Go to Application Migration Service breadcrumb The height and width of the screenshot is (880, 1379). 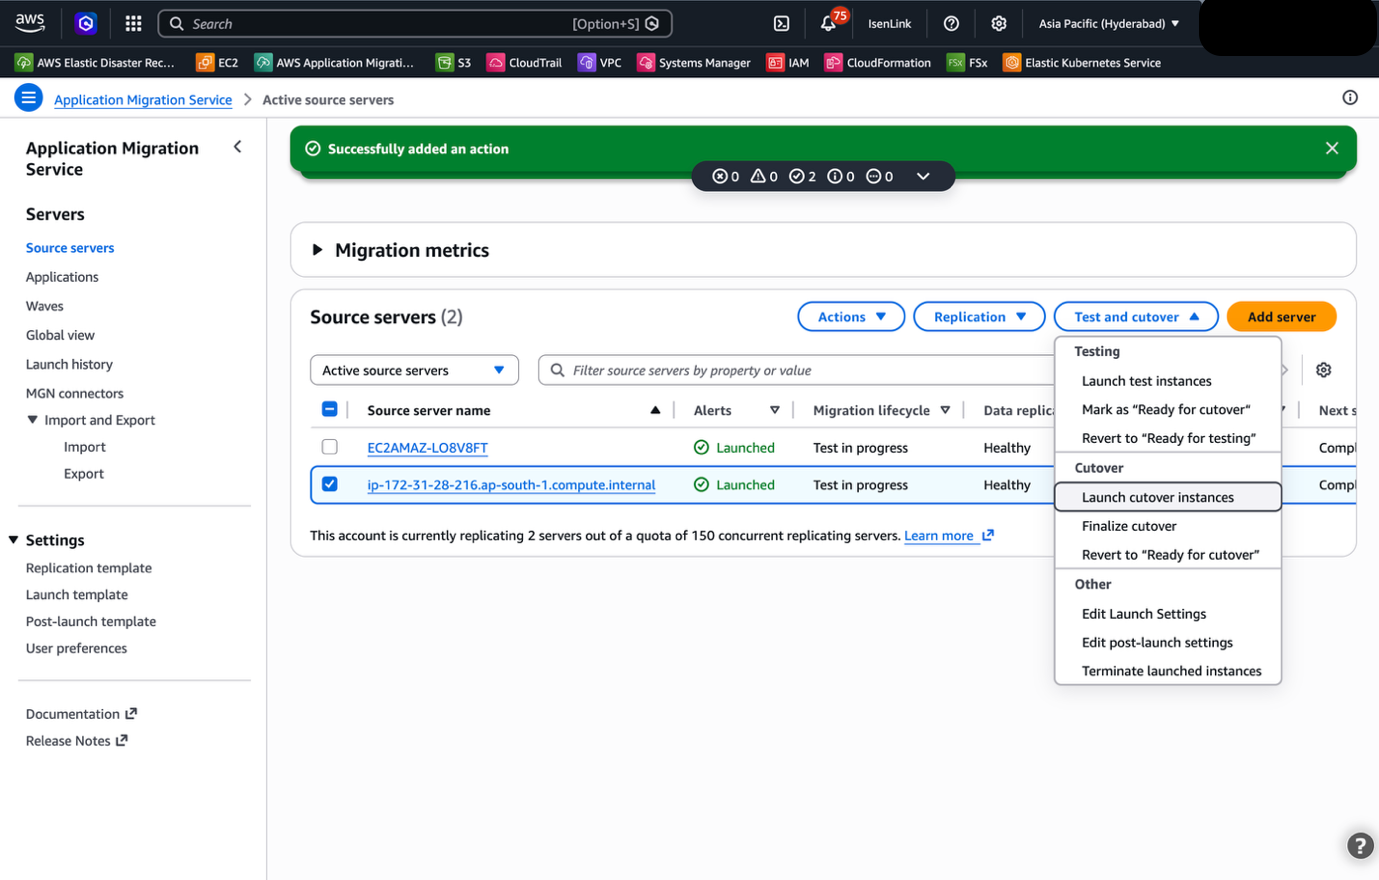tap(143, 99)
